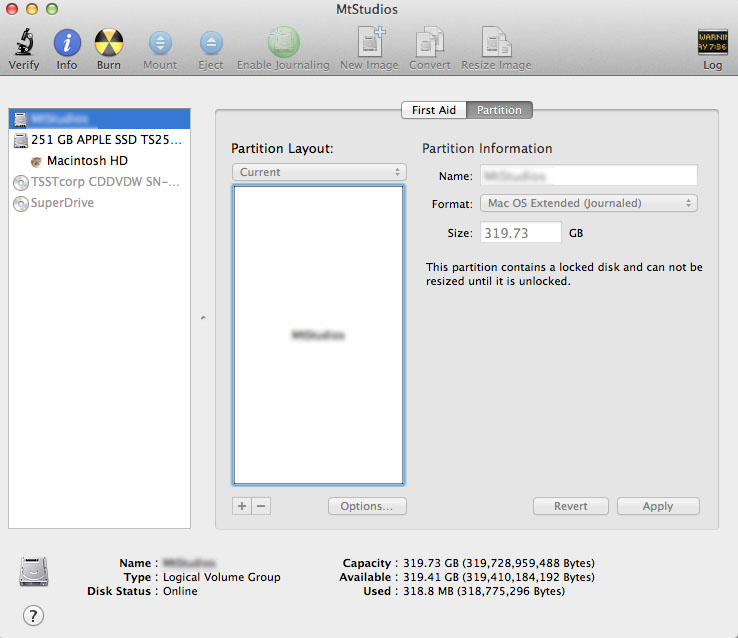Click the partition Name input field
738x638 pixels.
click(589, 175)
